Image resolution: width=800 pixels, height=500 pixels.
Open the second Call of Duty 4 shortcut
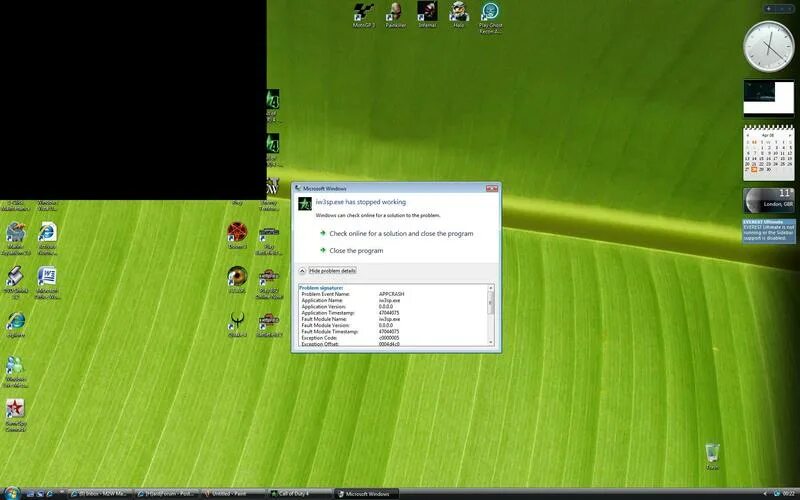(x=273, y=150)
